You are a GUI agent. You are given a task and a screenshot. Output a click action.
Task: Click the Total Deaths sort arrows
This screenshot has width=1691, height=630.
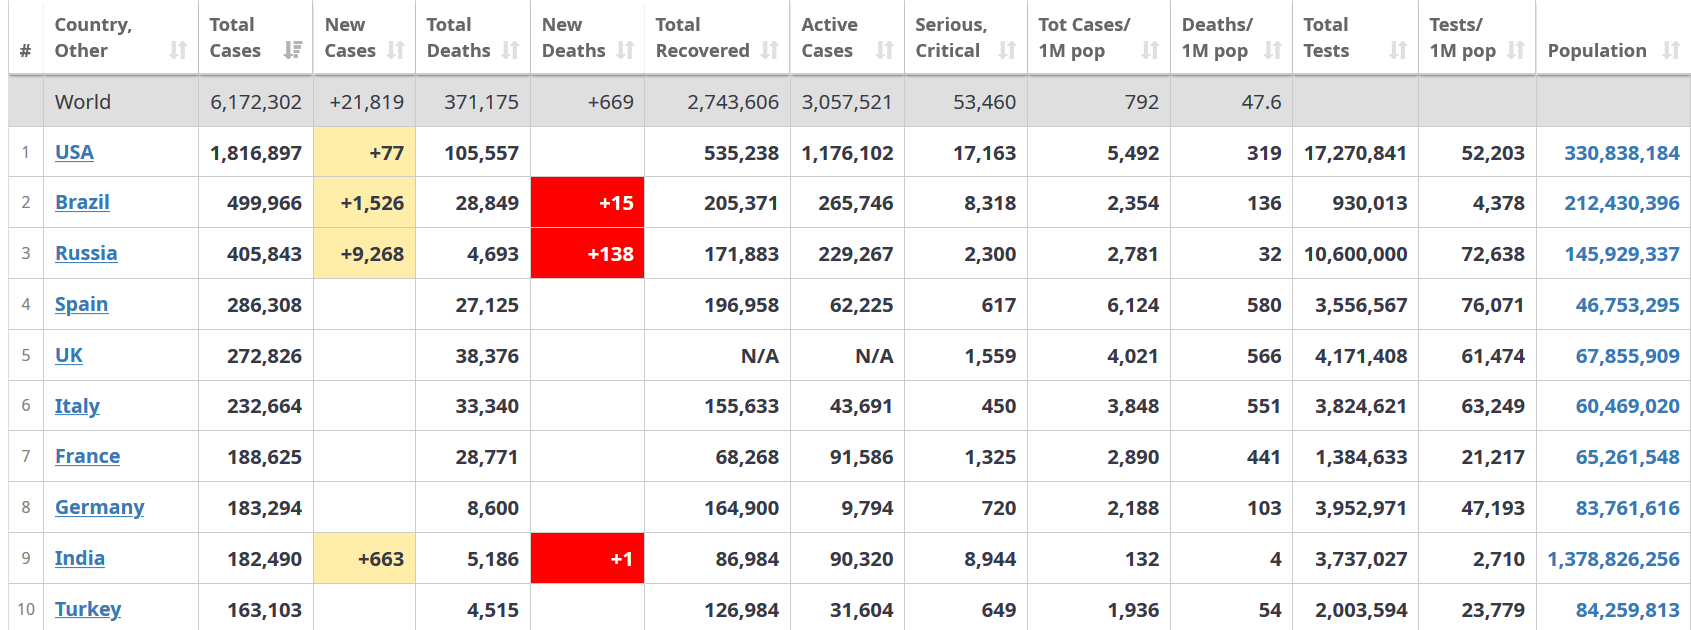click(511, 50)
